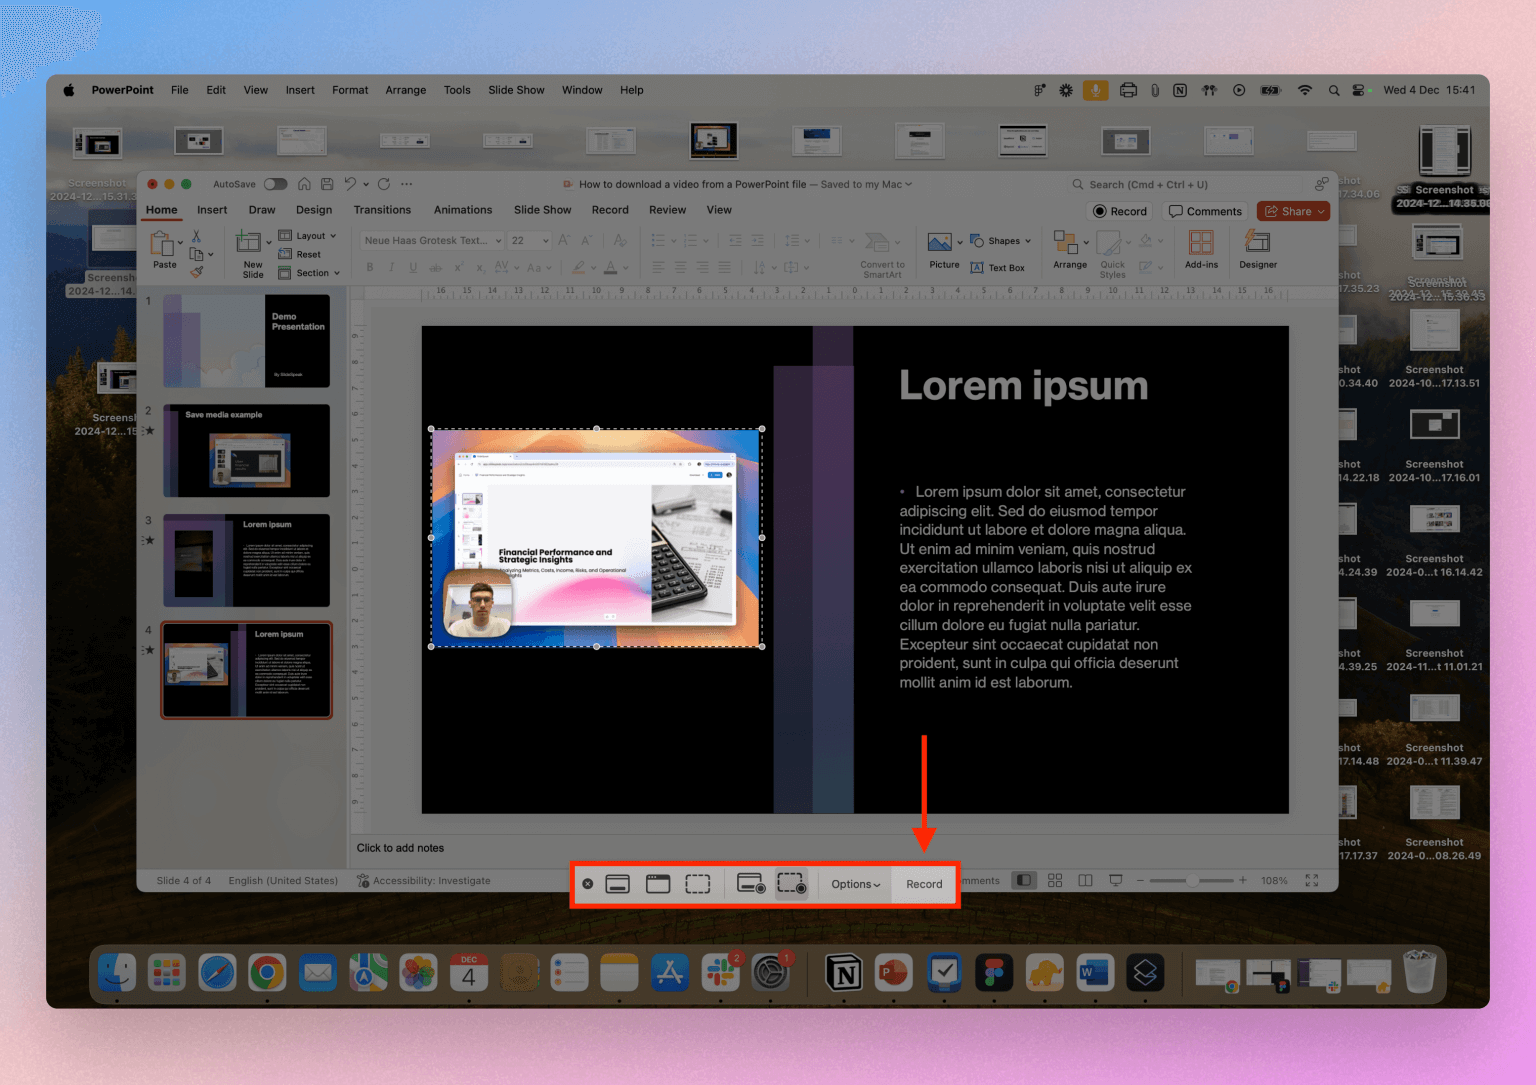Toggle the AutoSave switch
The height and width of the screenshot is (1085, 1536).
276,184
